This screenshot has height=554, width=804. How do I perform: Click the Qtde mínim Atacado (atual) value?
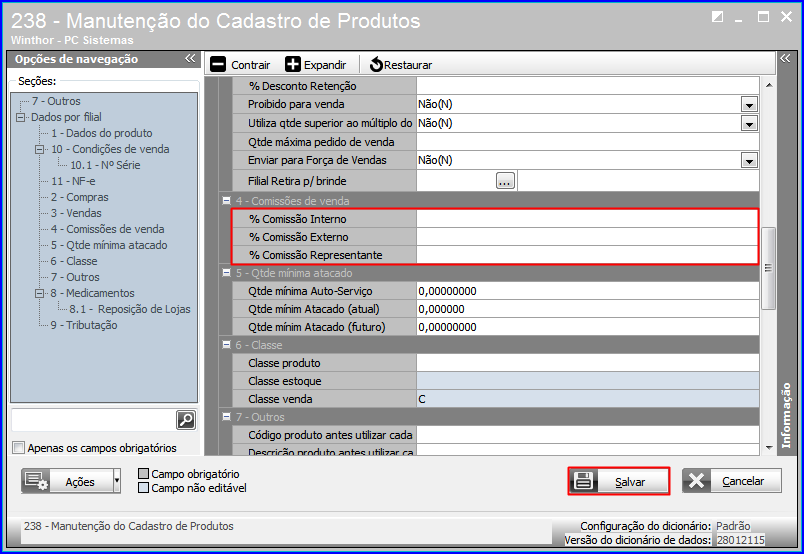[588, 309]
